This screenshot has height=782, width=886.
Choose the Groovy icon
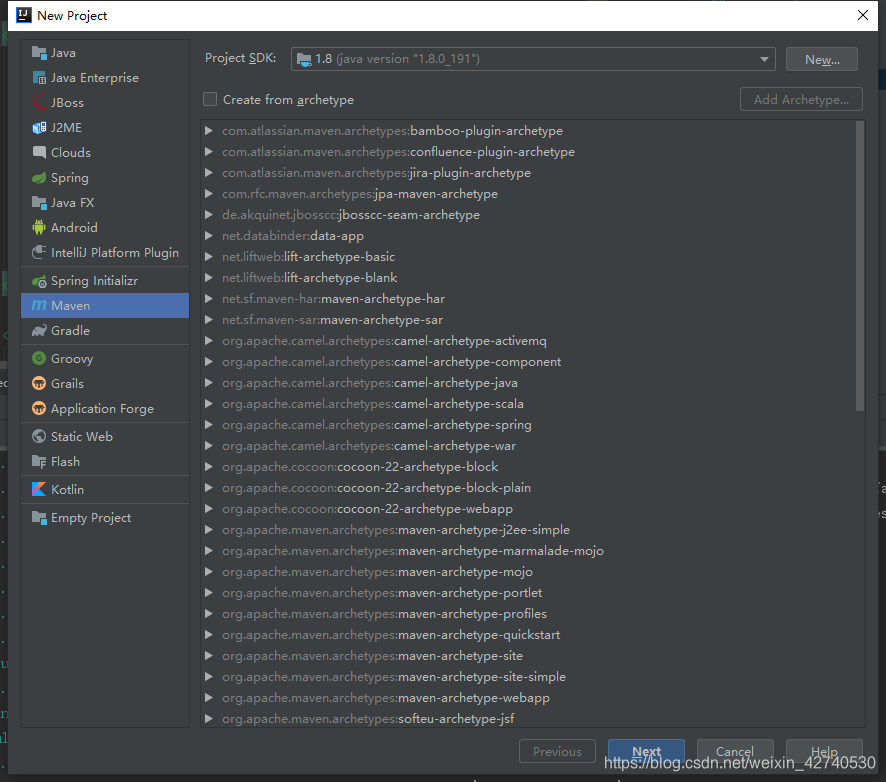point(39,358)
